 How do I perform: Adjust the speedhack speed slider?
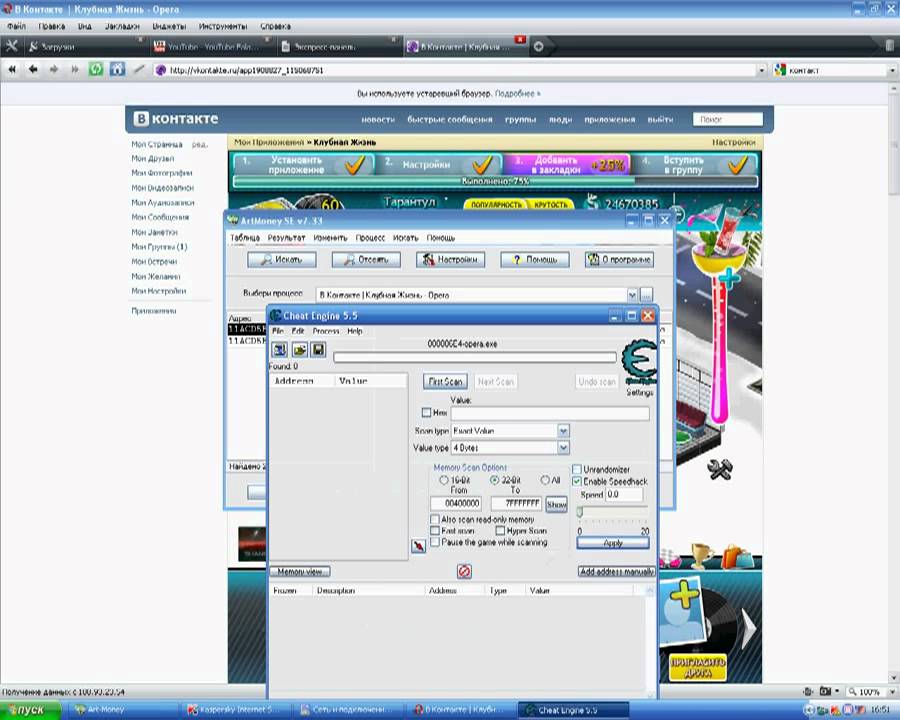click(x=580, y=511)
